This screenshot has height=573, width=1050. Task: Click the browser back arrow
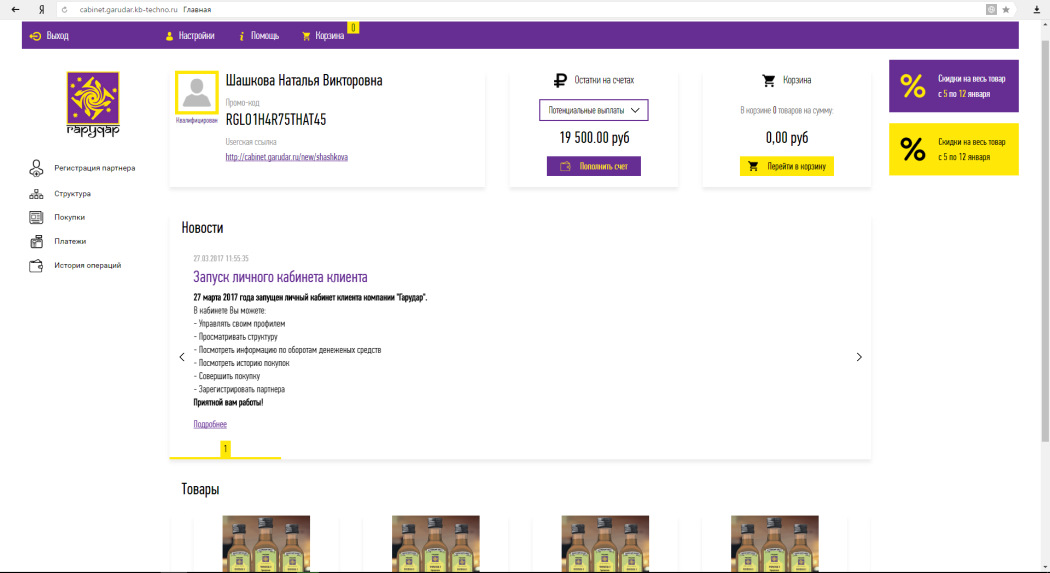[15, 9]
